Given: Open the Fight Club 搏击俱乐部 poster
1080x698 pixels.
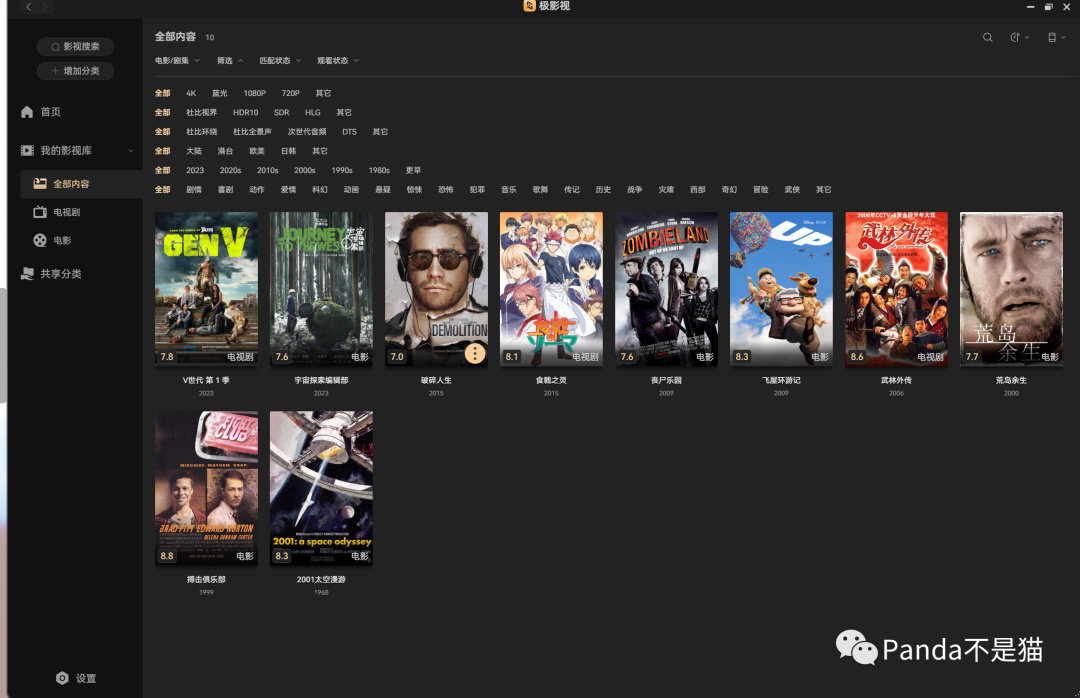Looking at the screenshot, I should pos(207,489).
